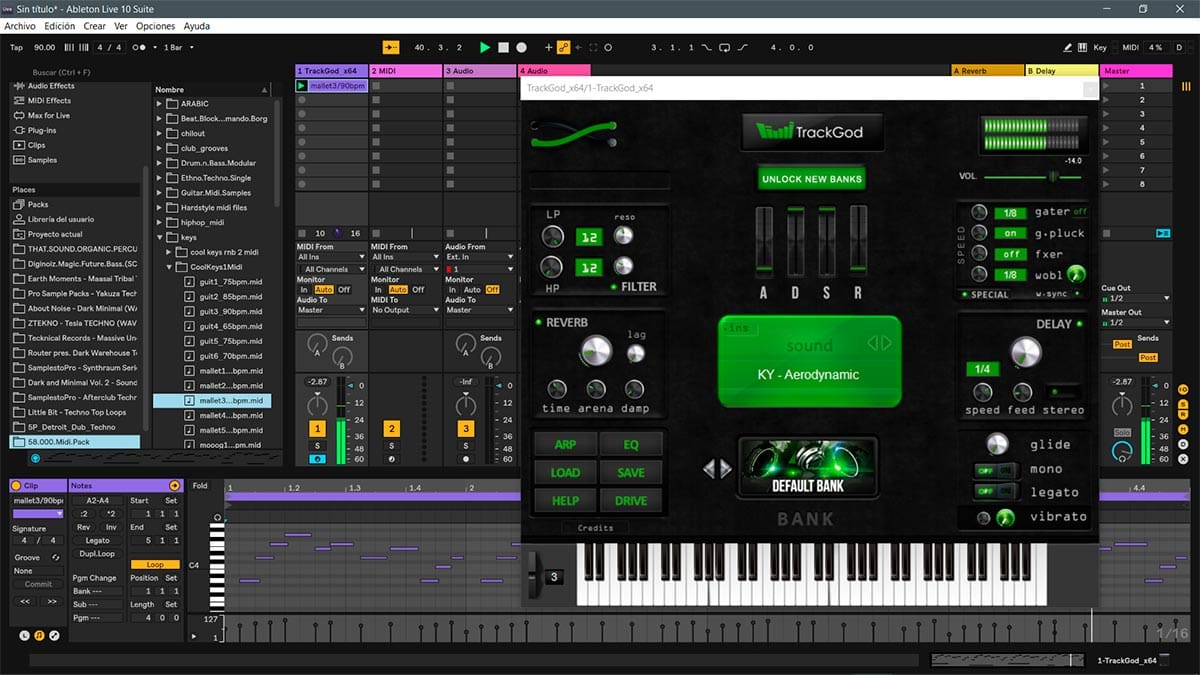Toggle the legato OFF/ON switch in TrackGod
Image resolution: width=1200 pixels, height=675 pixels.
coord(996,492)
